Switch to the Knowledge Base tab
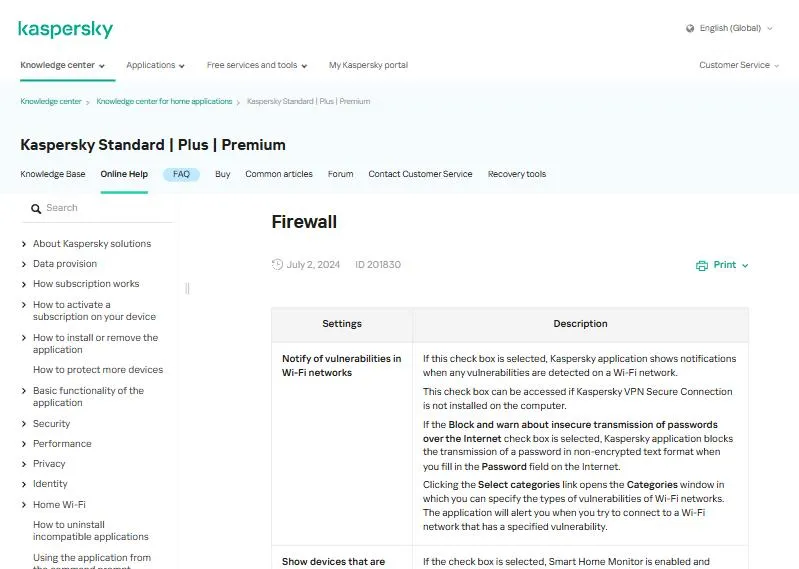The image size is (799, 569). (x=53, y=174)
